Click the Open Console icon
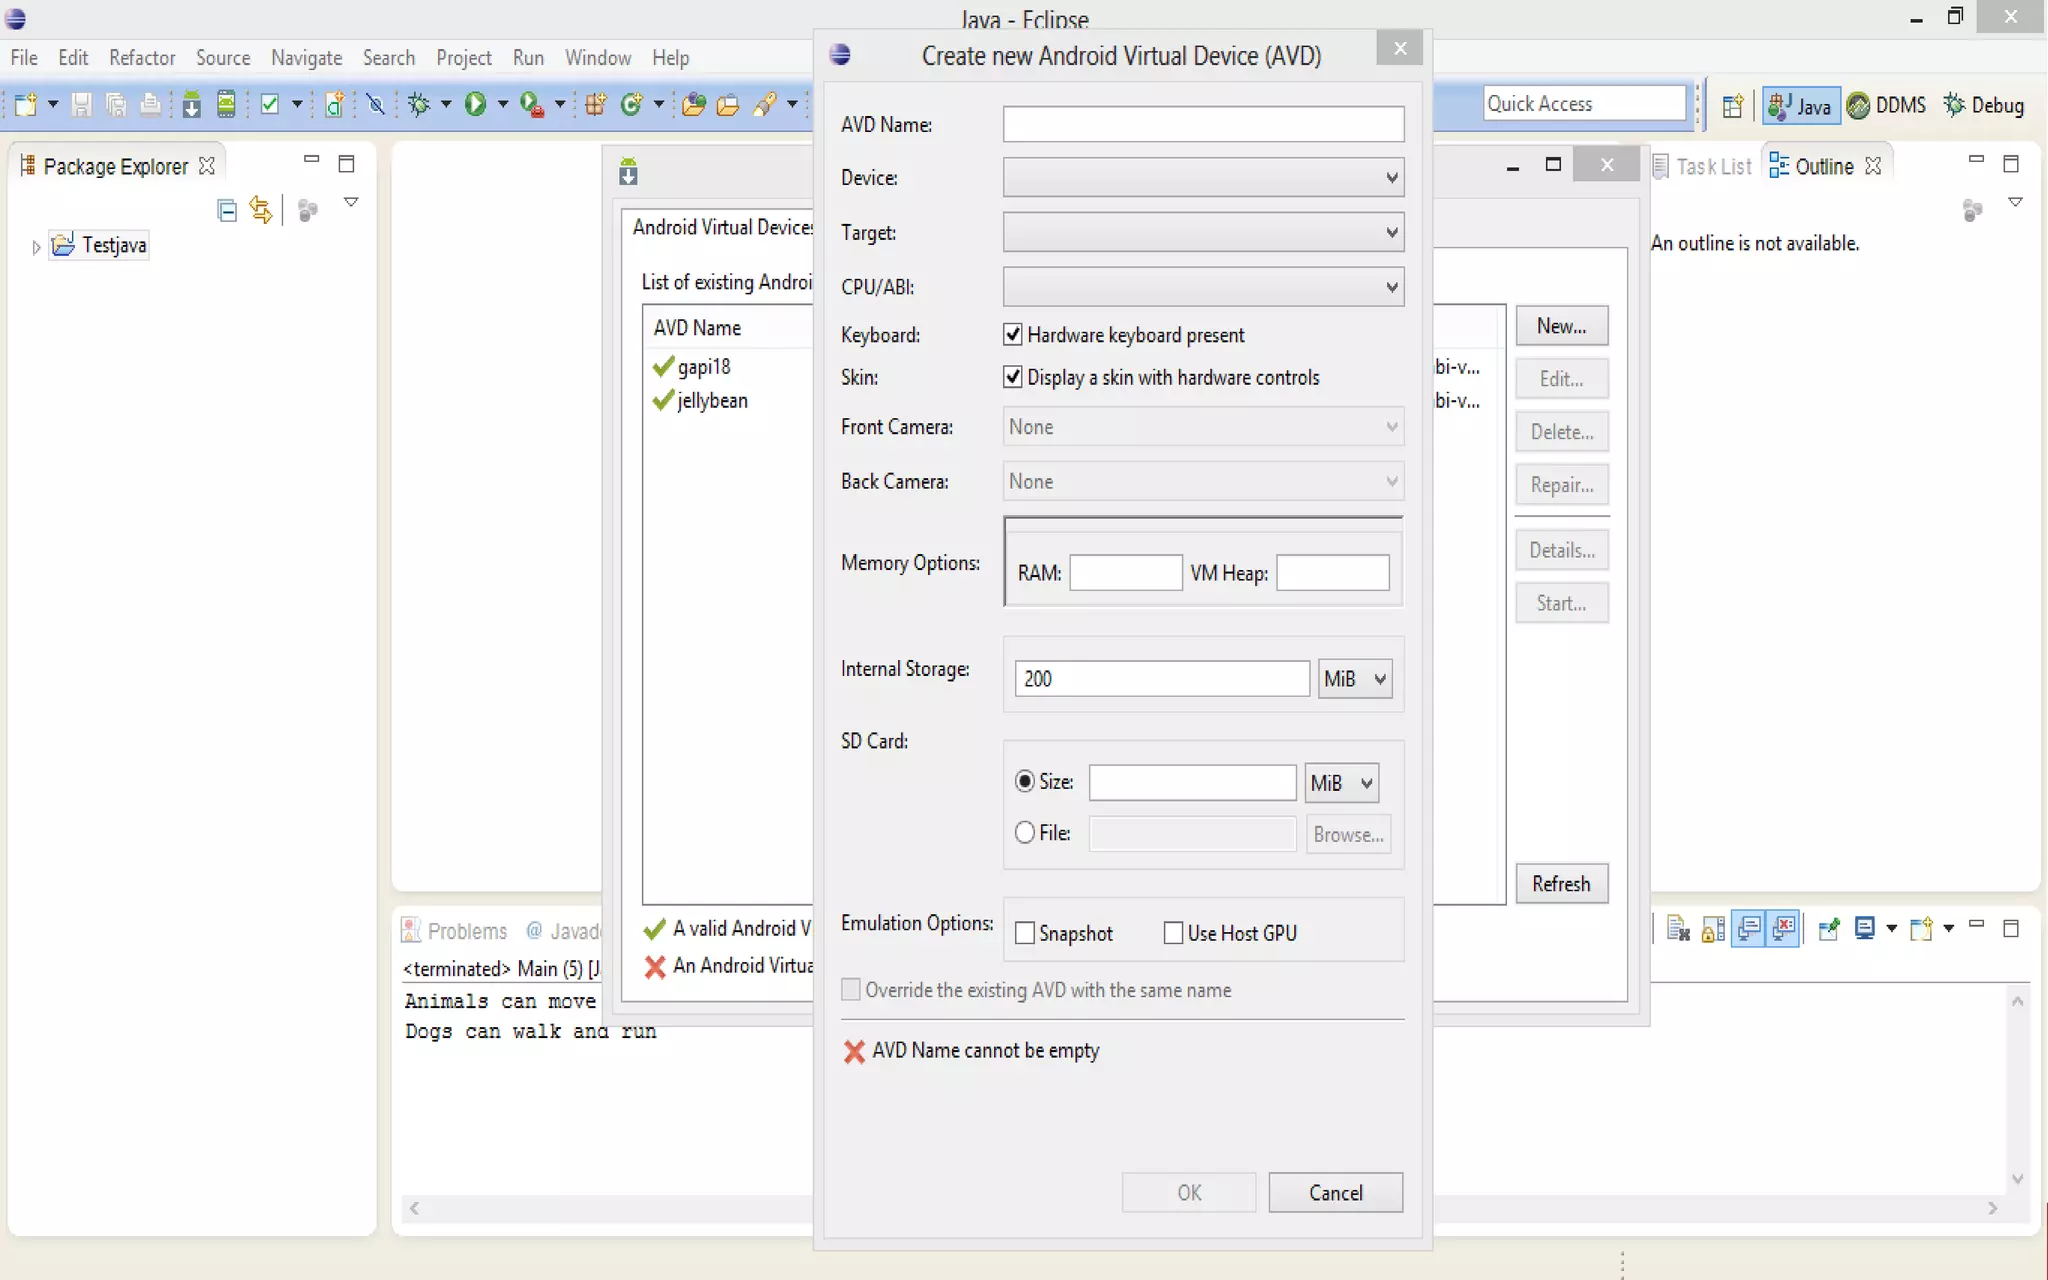Screen dimensions: 2048x1280 pos(1922,930)
